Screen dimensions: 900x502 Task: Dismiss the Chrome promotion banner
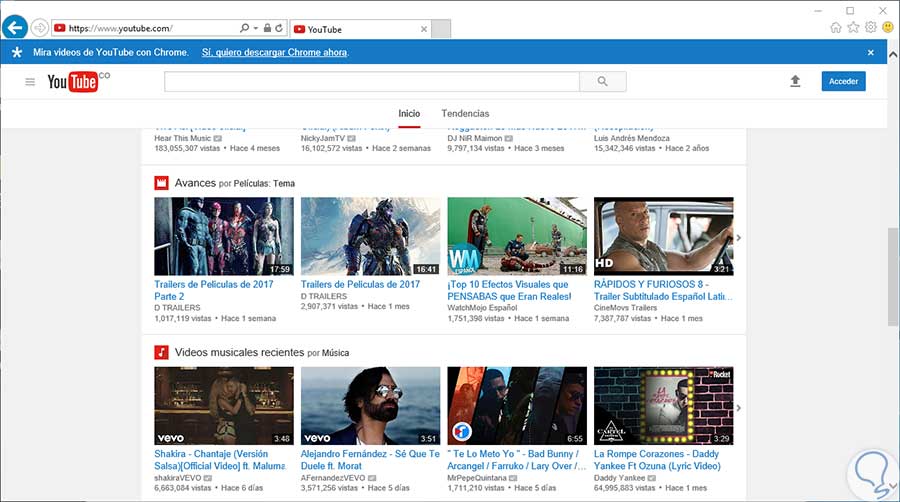coord(870,52)
